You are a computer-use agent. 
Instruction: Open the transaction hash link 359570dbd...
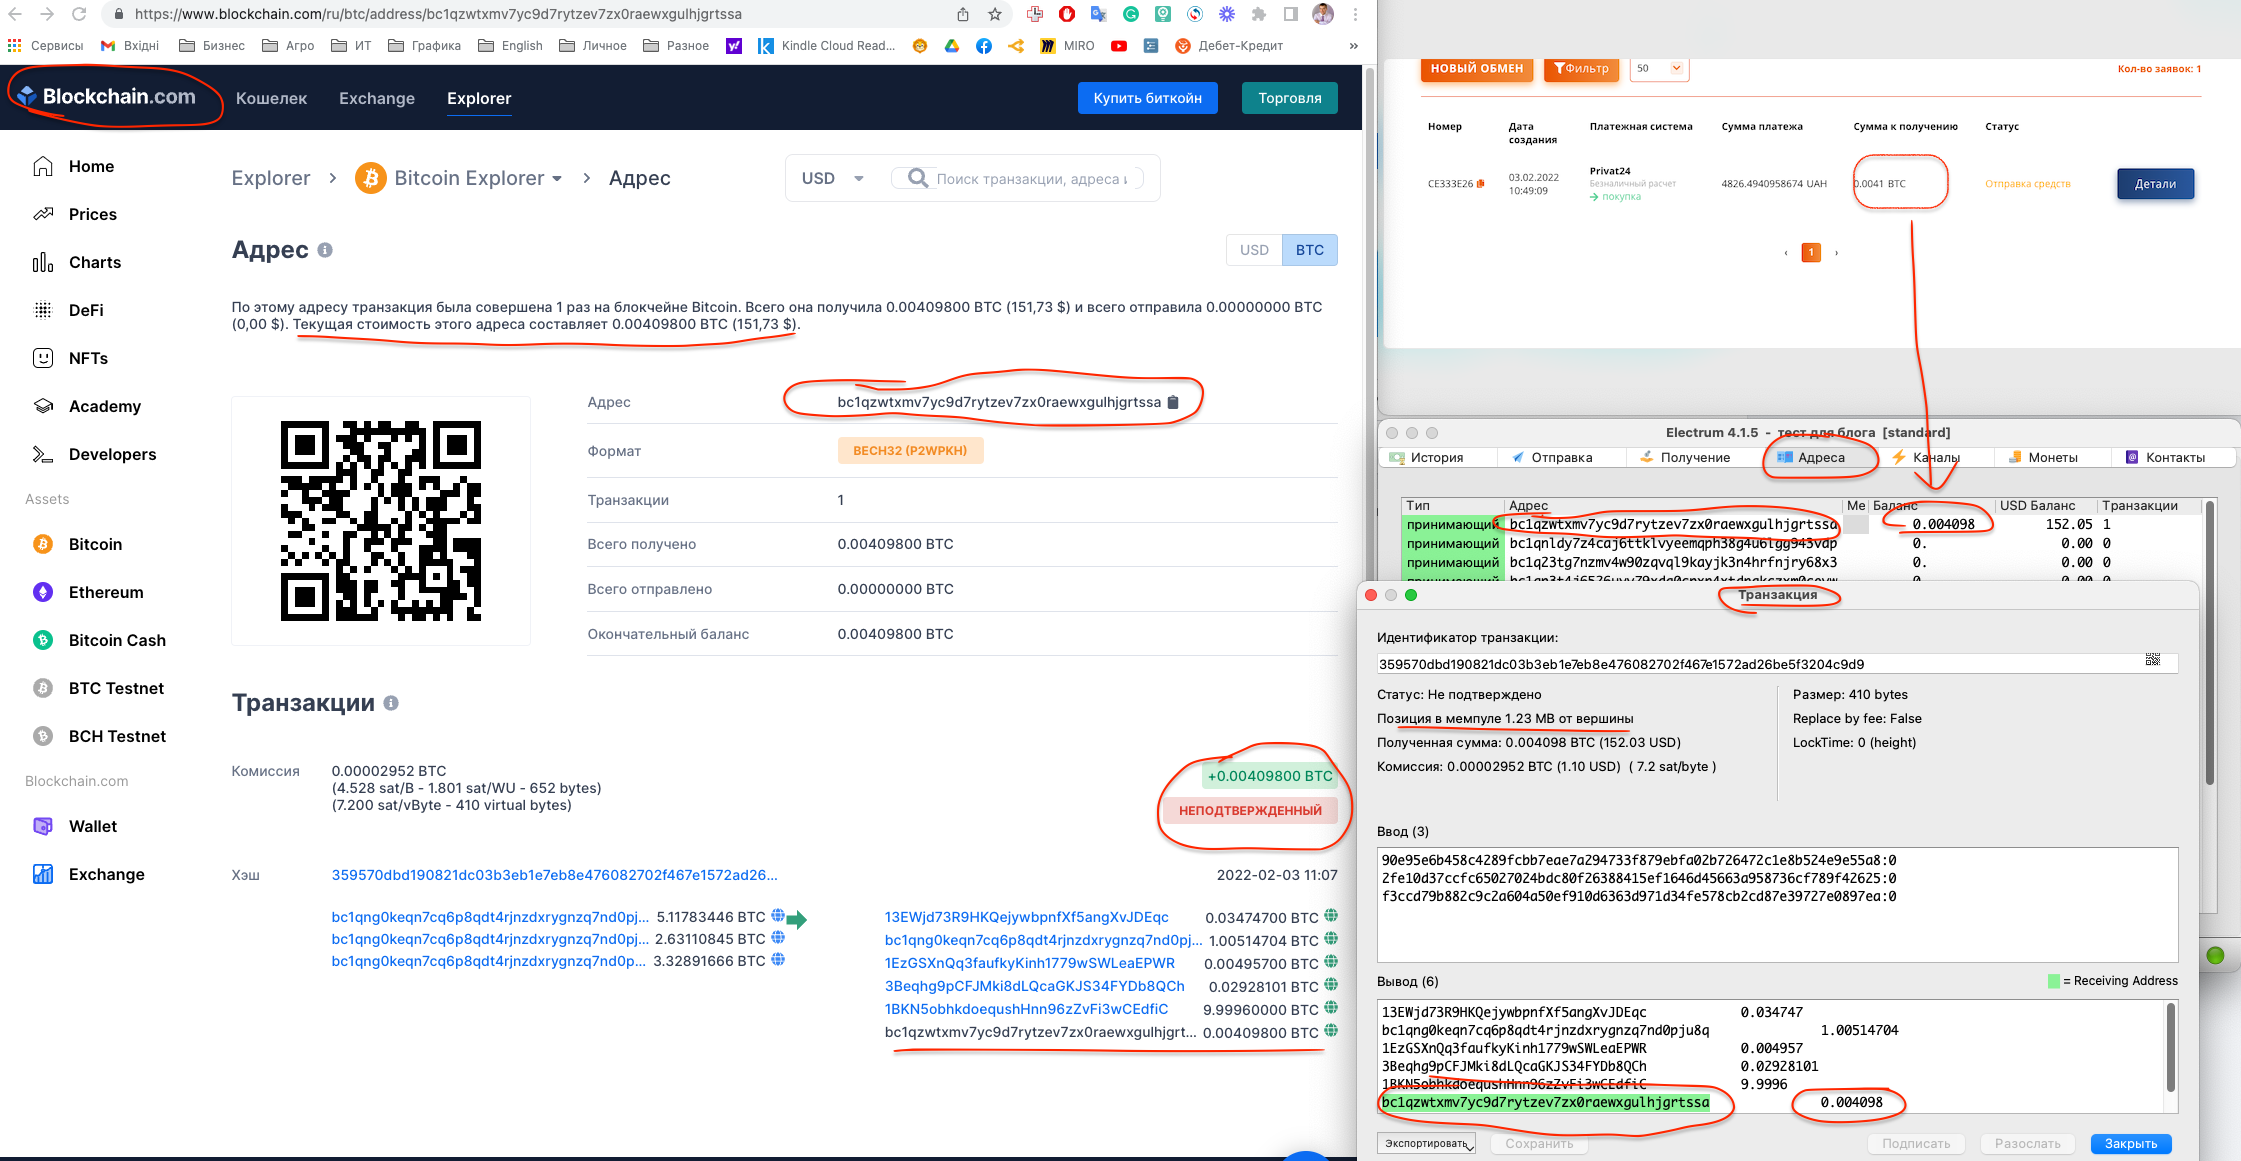point(554,875)
